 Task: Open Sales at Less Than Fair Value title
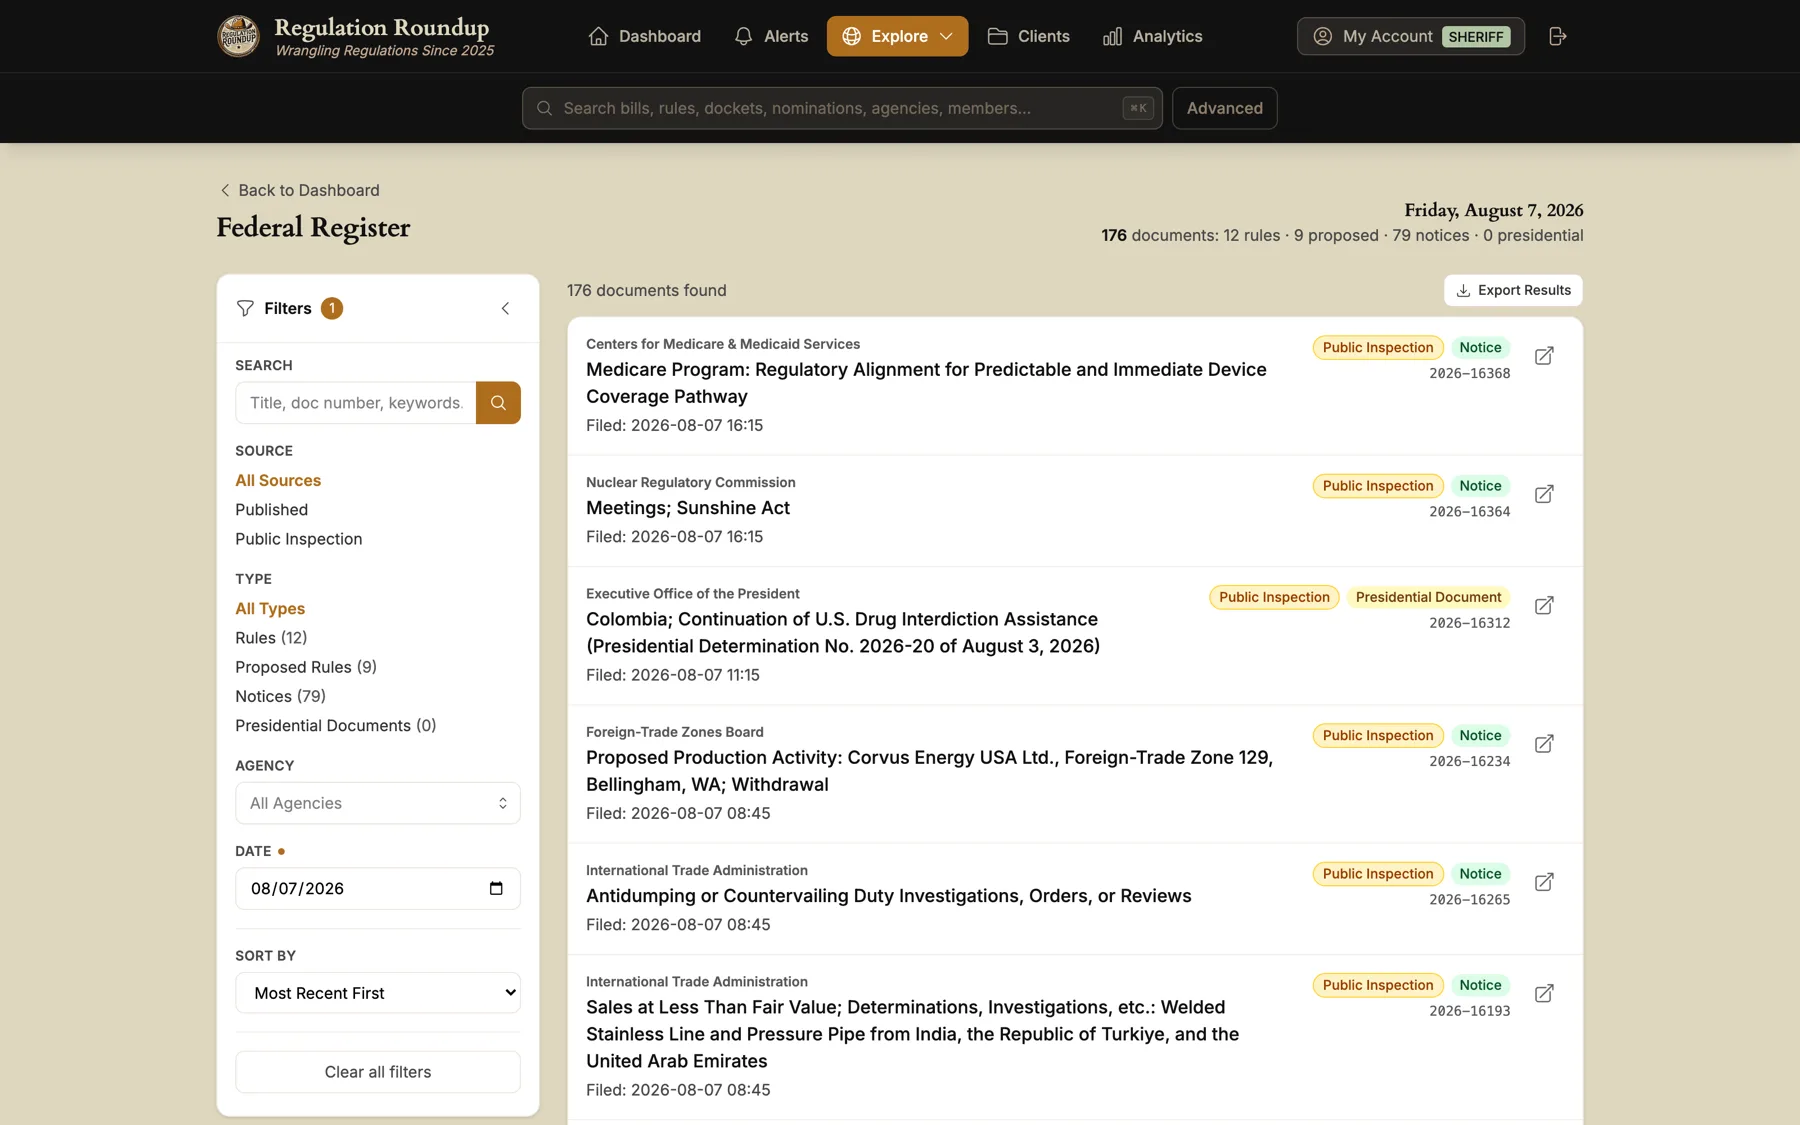(912, 1033)
